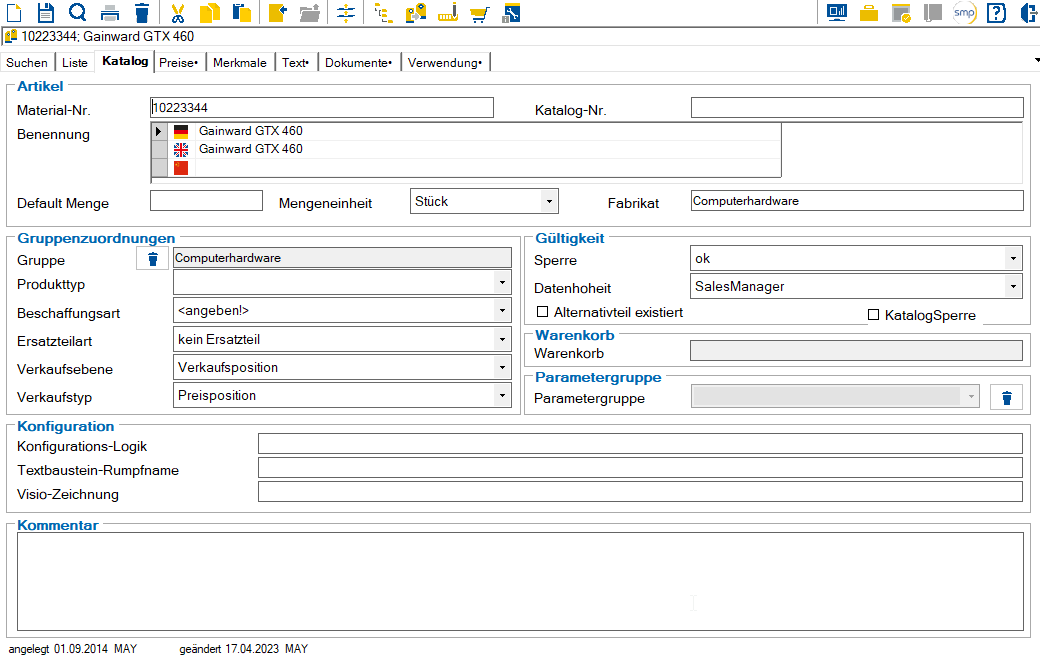
Task: Click into the Kommentar text area
Action: 520,581
